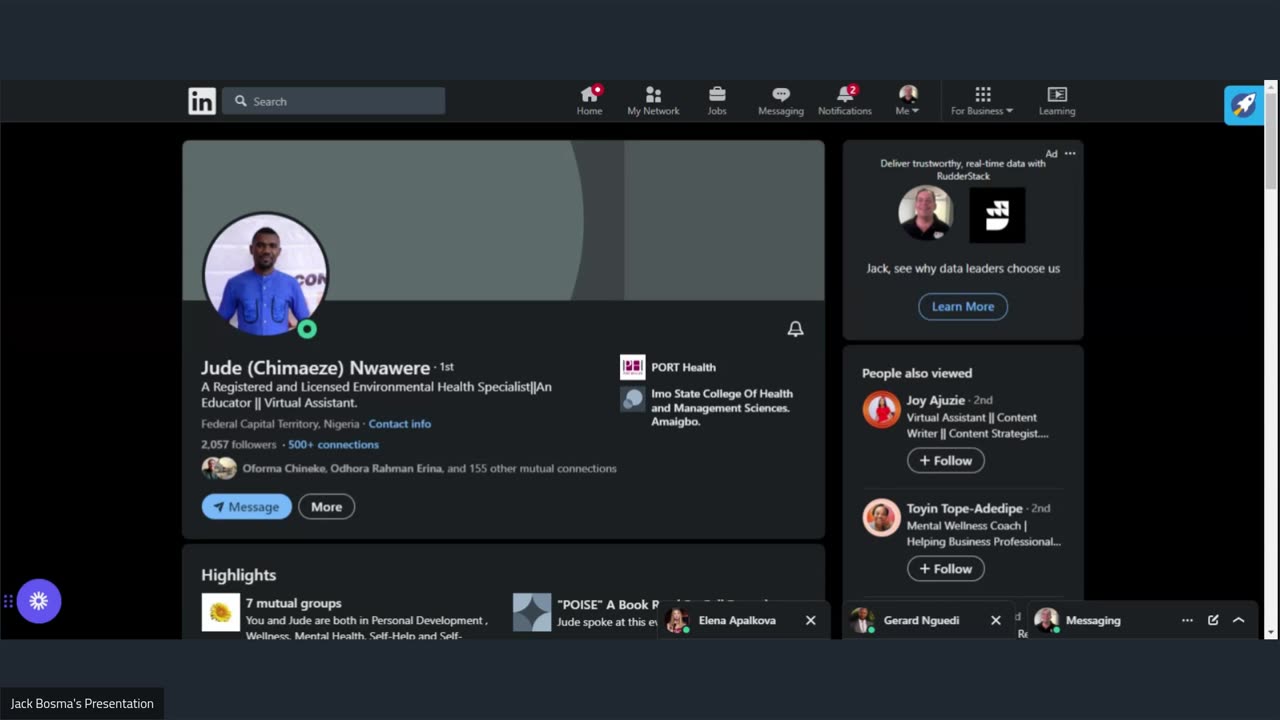Click the profile notification bell icon
The image size is (1280, 720).
(795, 329)
